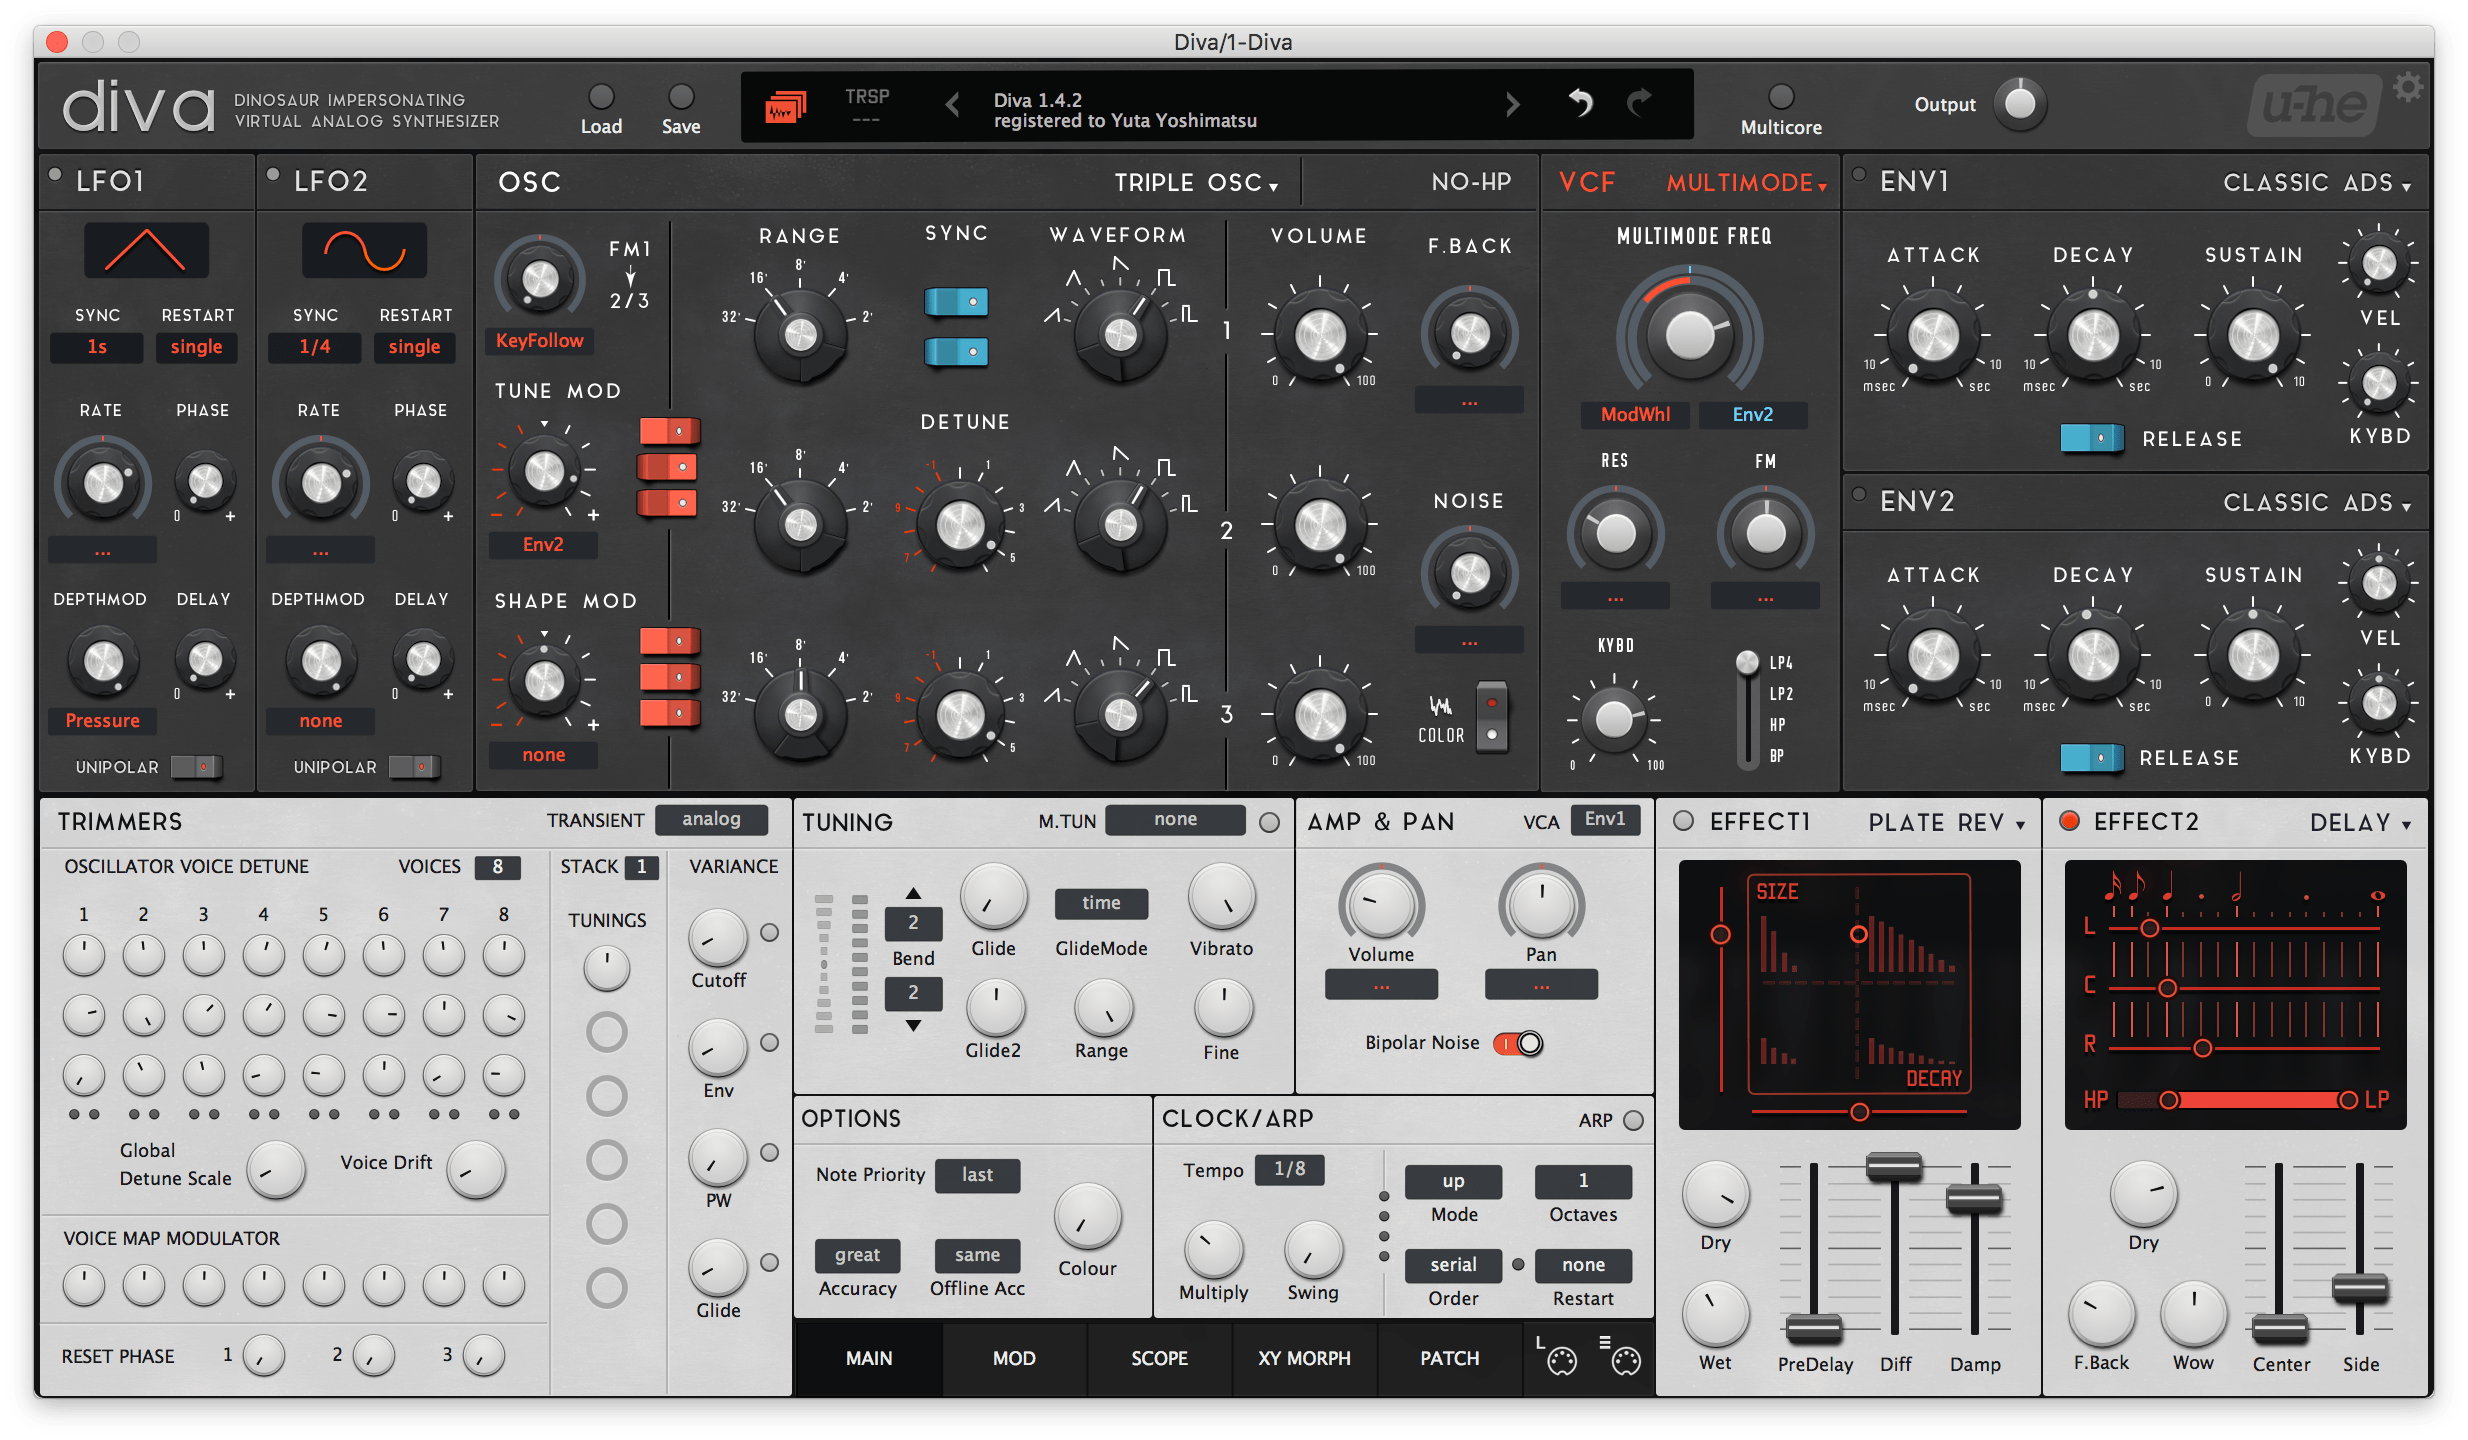Toggle ENV2 RELEASE switch
2468x1440 pixels.
2092,758
